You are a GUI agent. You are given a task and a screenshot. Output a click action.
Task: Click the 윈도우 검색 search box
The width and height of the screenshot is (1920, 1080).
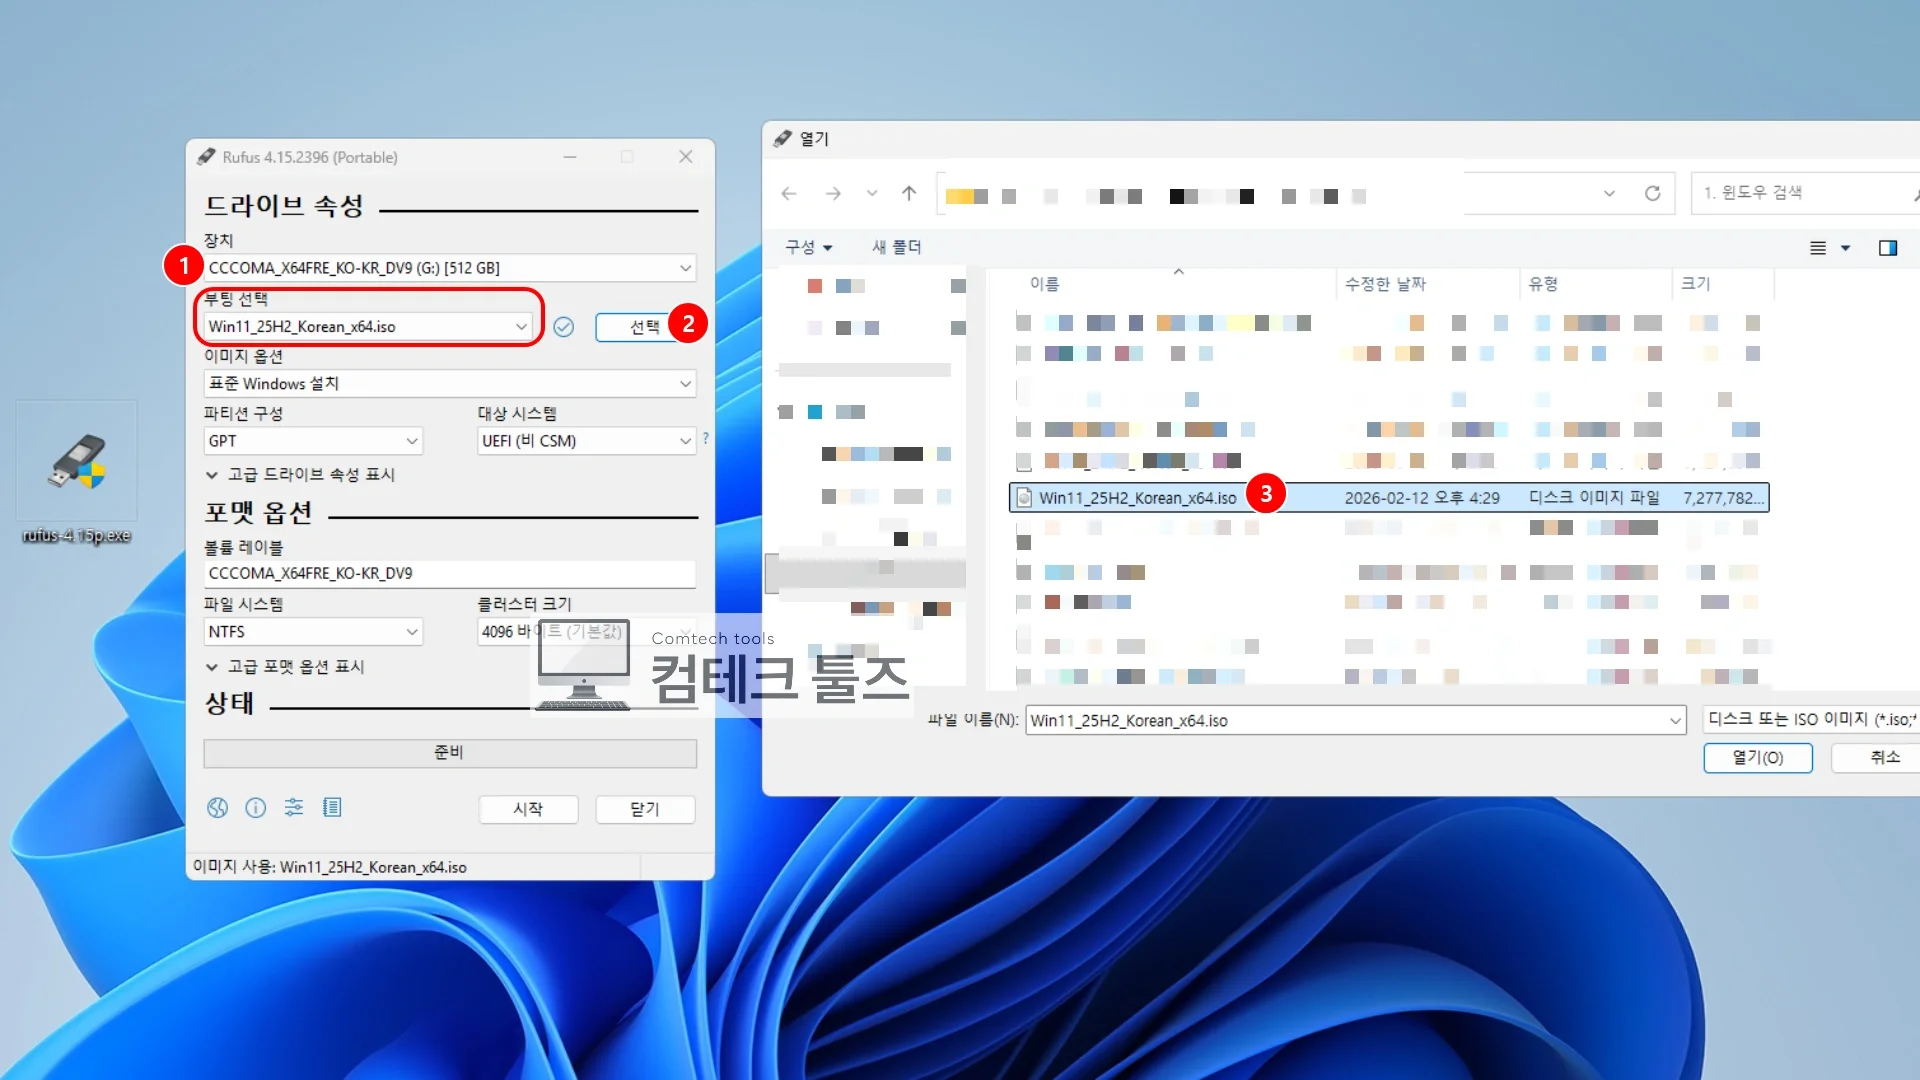pyautogui.click(x=1805, y=193)
